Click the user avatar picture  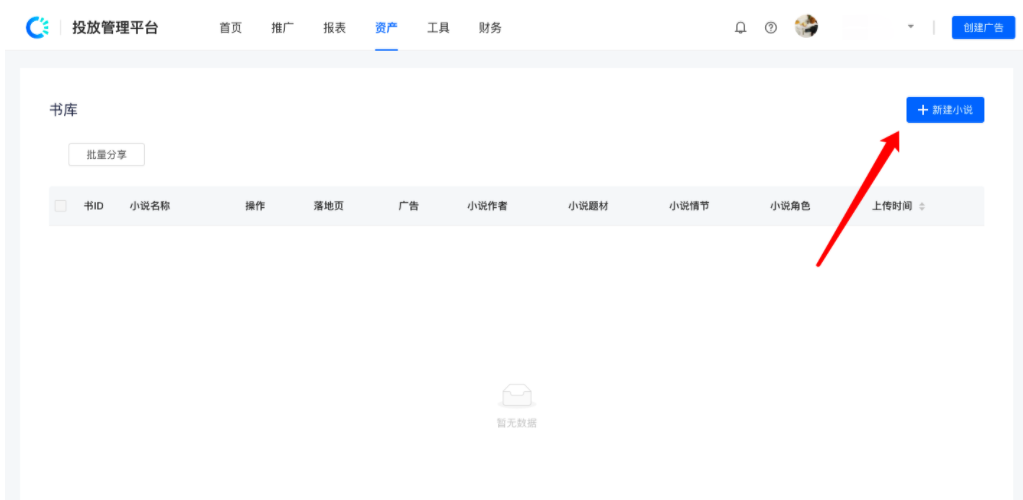(806, 27)
